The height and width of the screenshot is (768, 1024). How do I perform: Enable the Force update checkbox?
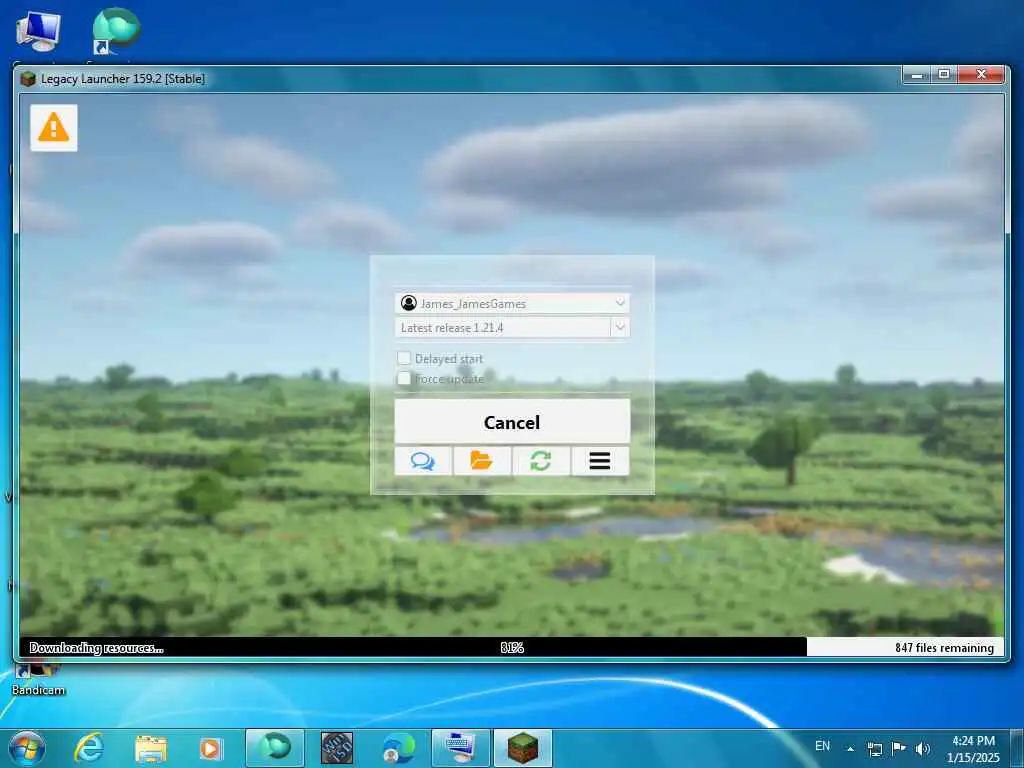click(x=404, y=378)
